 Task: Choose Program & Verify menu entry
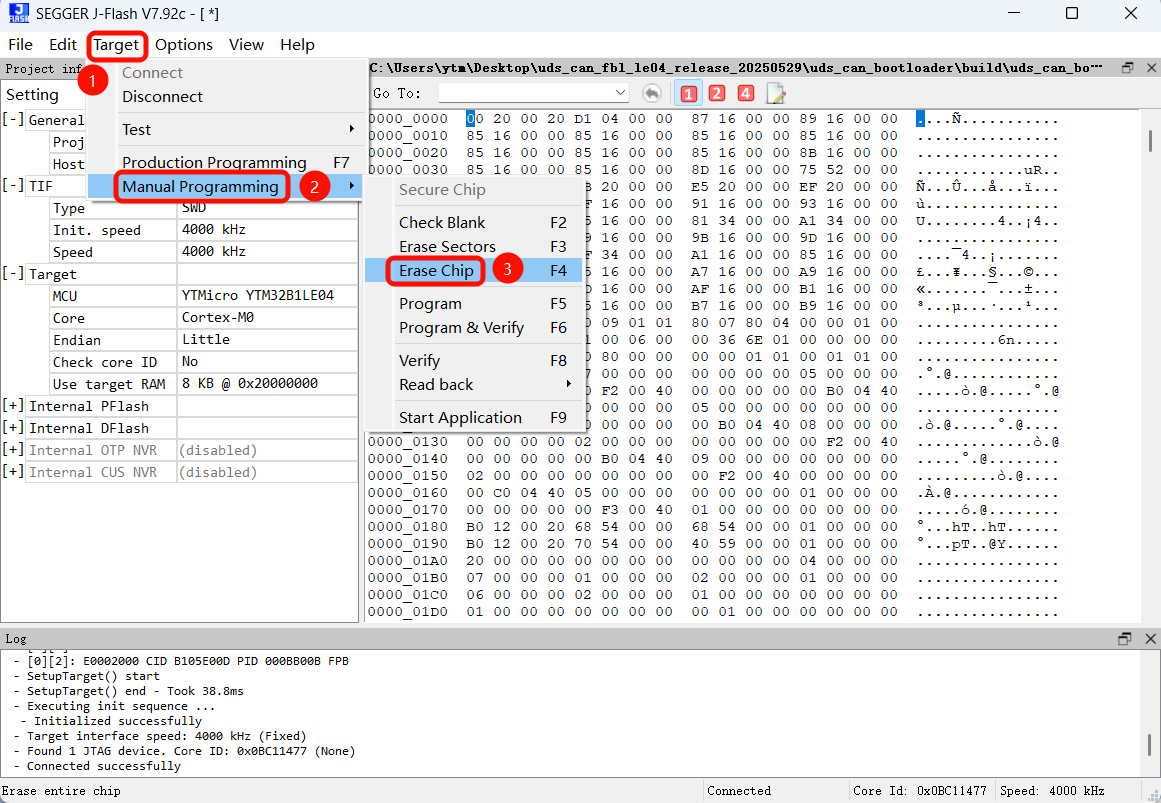tap(461, 328)
